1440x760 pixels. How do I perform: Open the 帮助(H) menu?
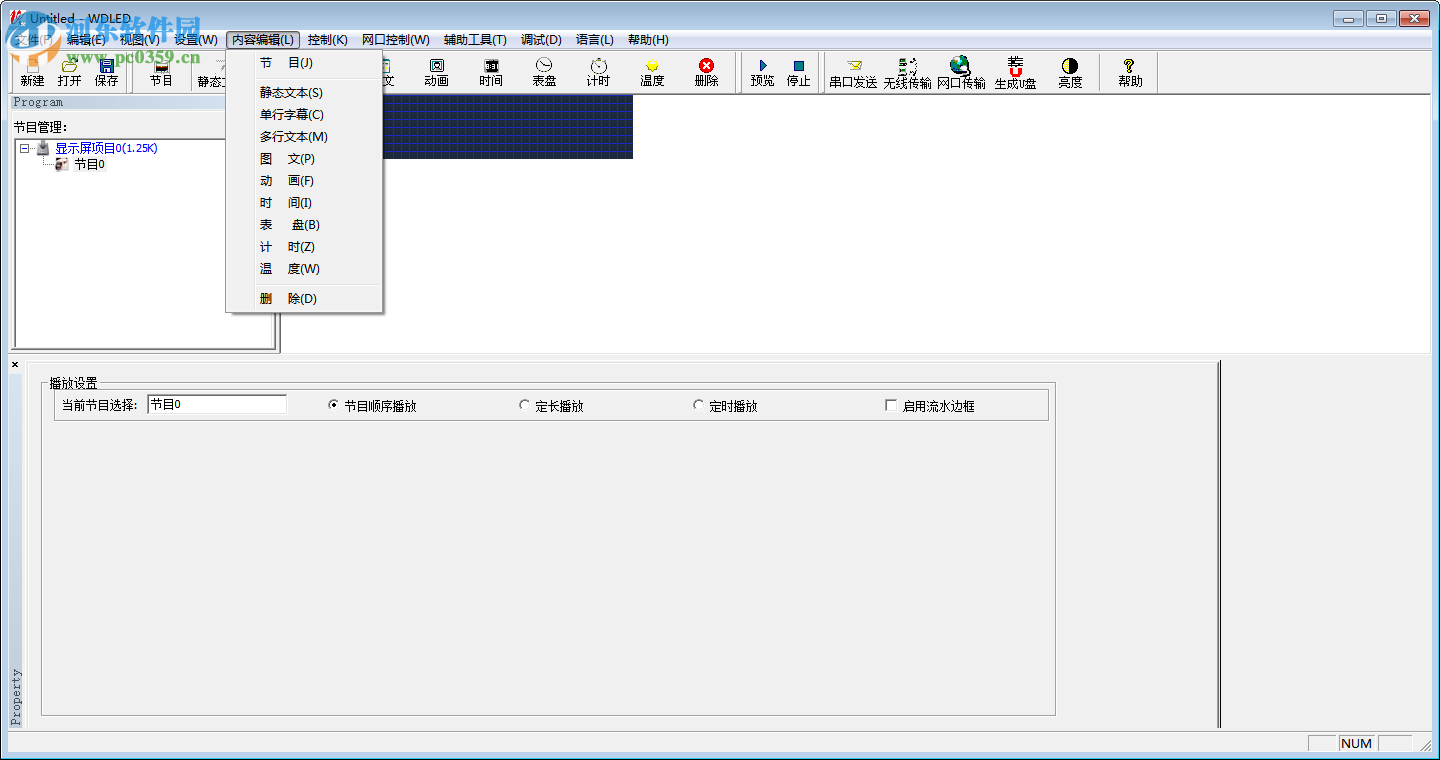648,40
